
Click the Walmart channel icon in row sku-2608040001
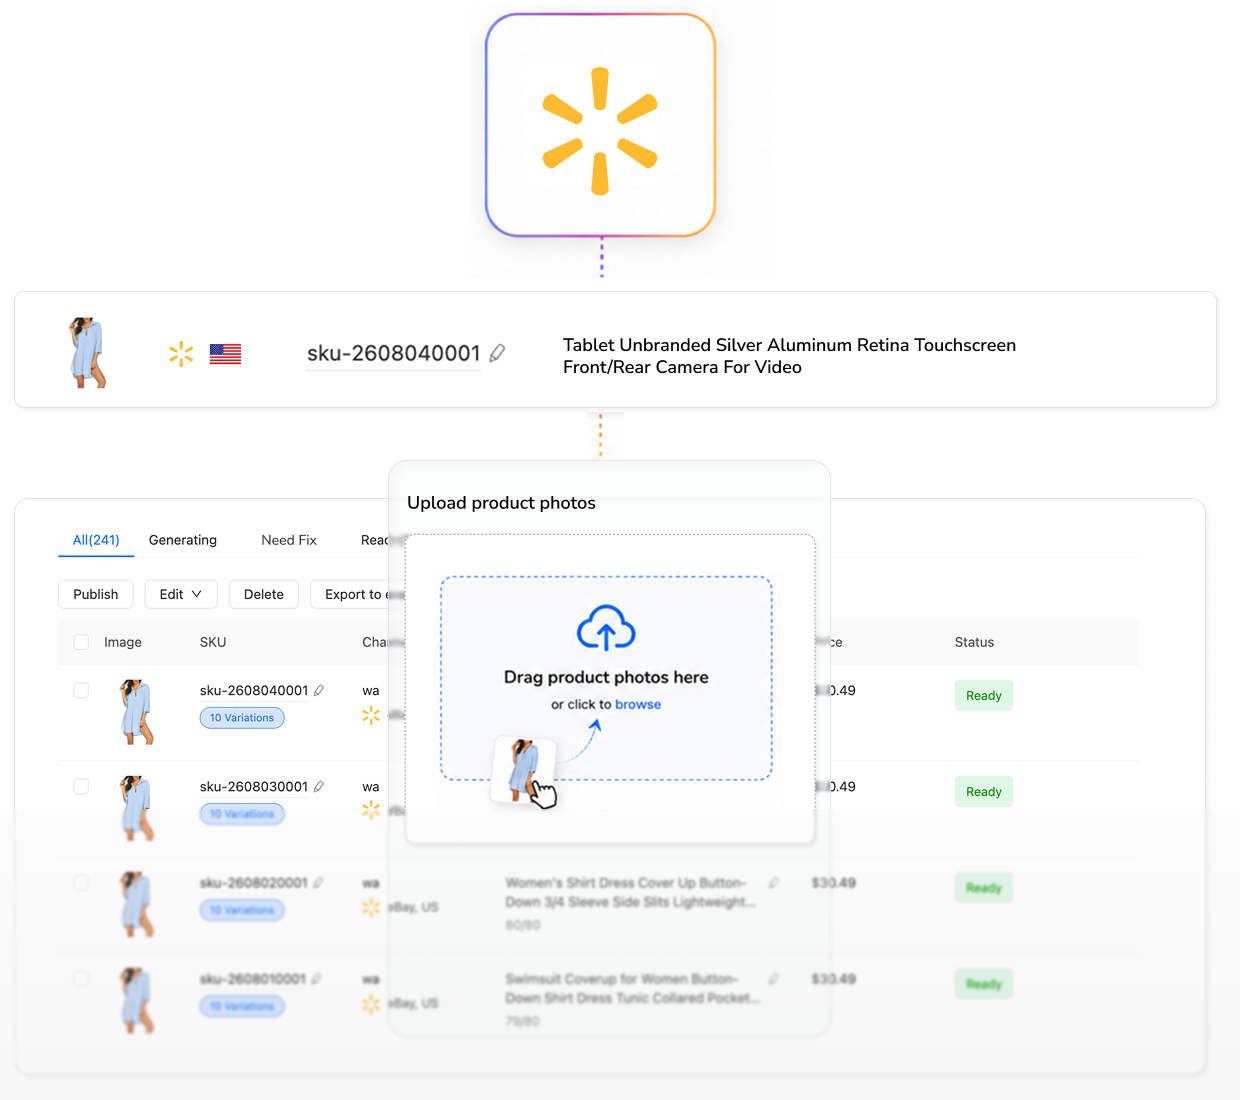371,715
